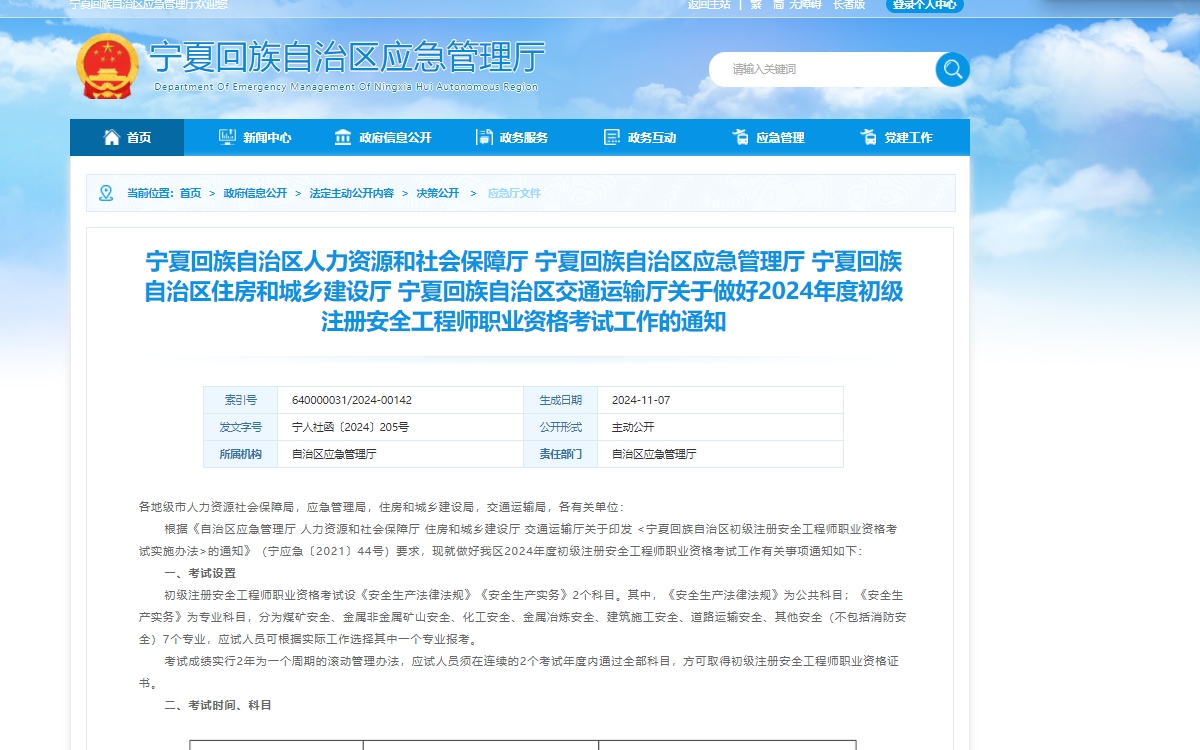The width and height of the screenshot is (1200, 750).
Task: Click the chat icon beside 政务互动
Action: point(610,137)
